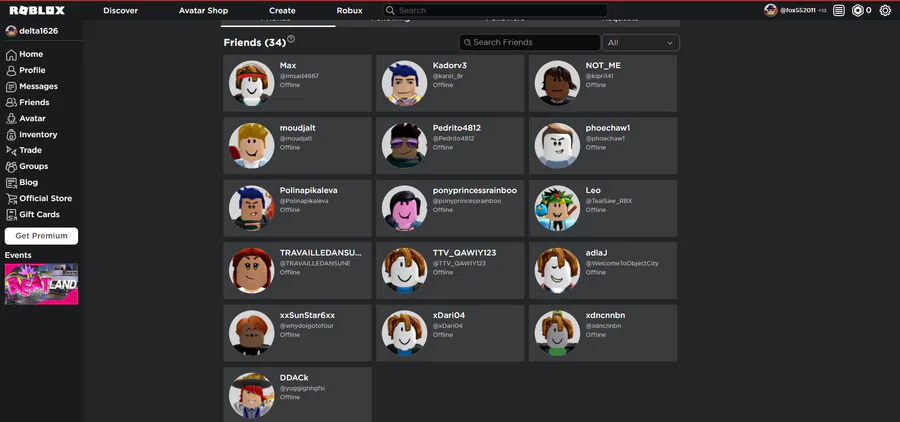Open the Gift Cards icon
The width and height of the screenshot is (900, 422).
[x=11, y=215]
